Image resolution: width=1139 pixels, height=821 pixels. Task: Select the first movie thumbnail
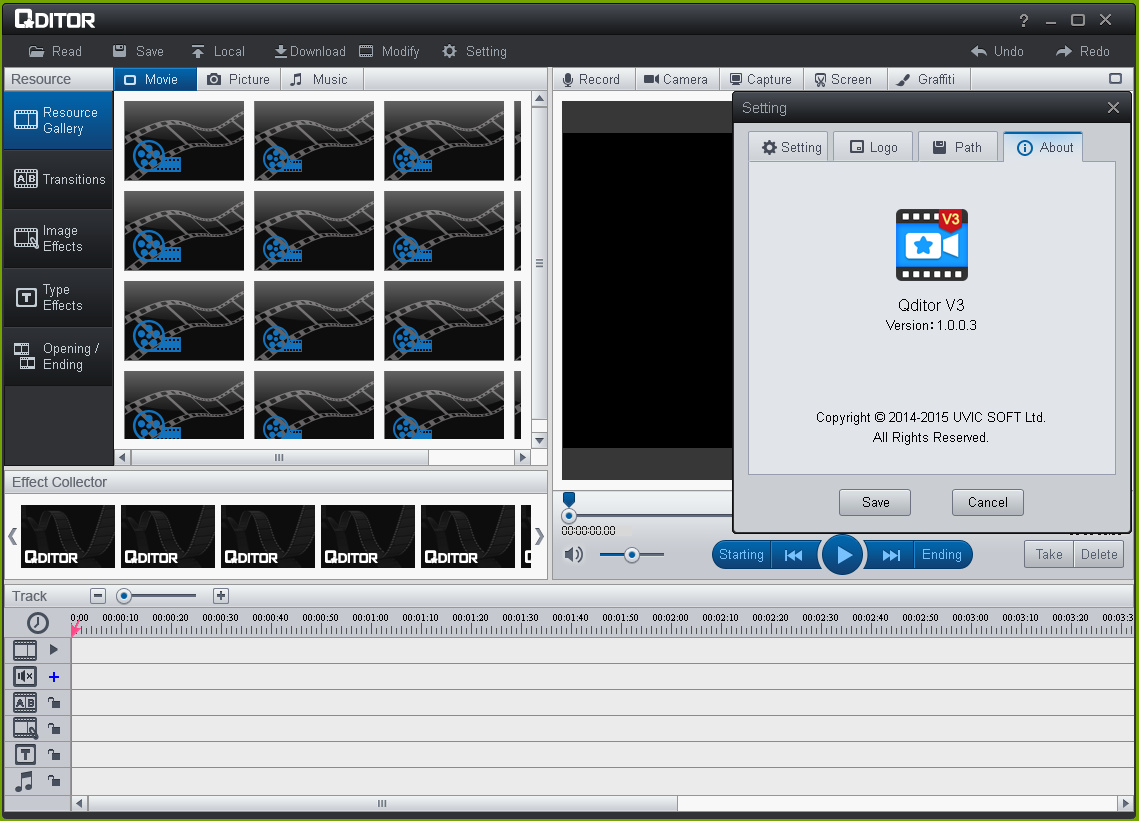(184, 141)
